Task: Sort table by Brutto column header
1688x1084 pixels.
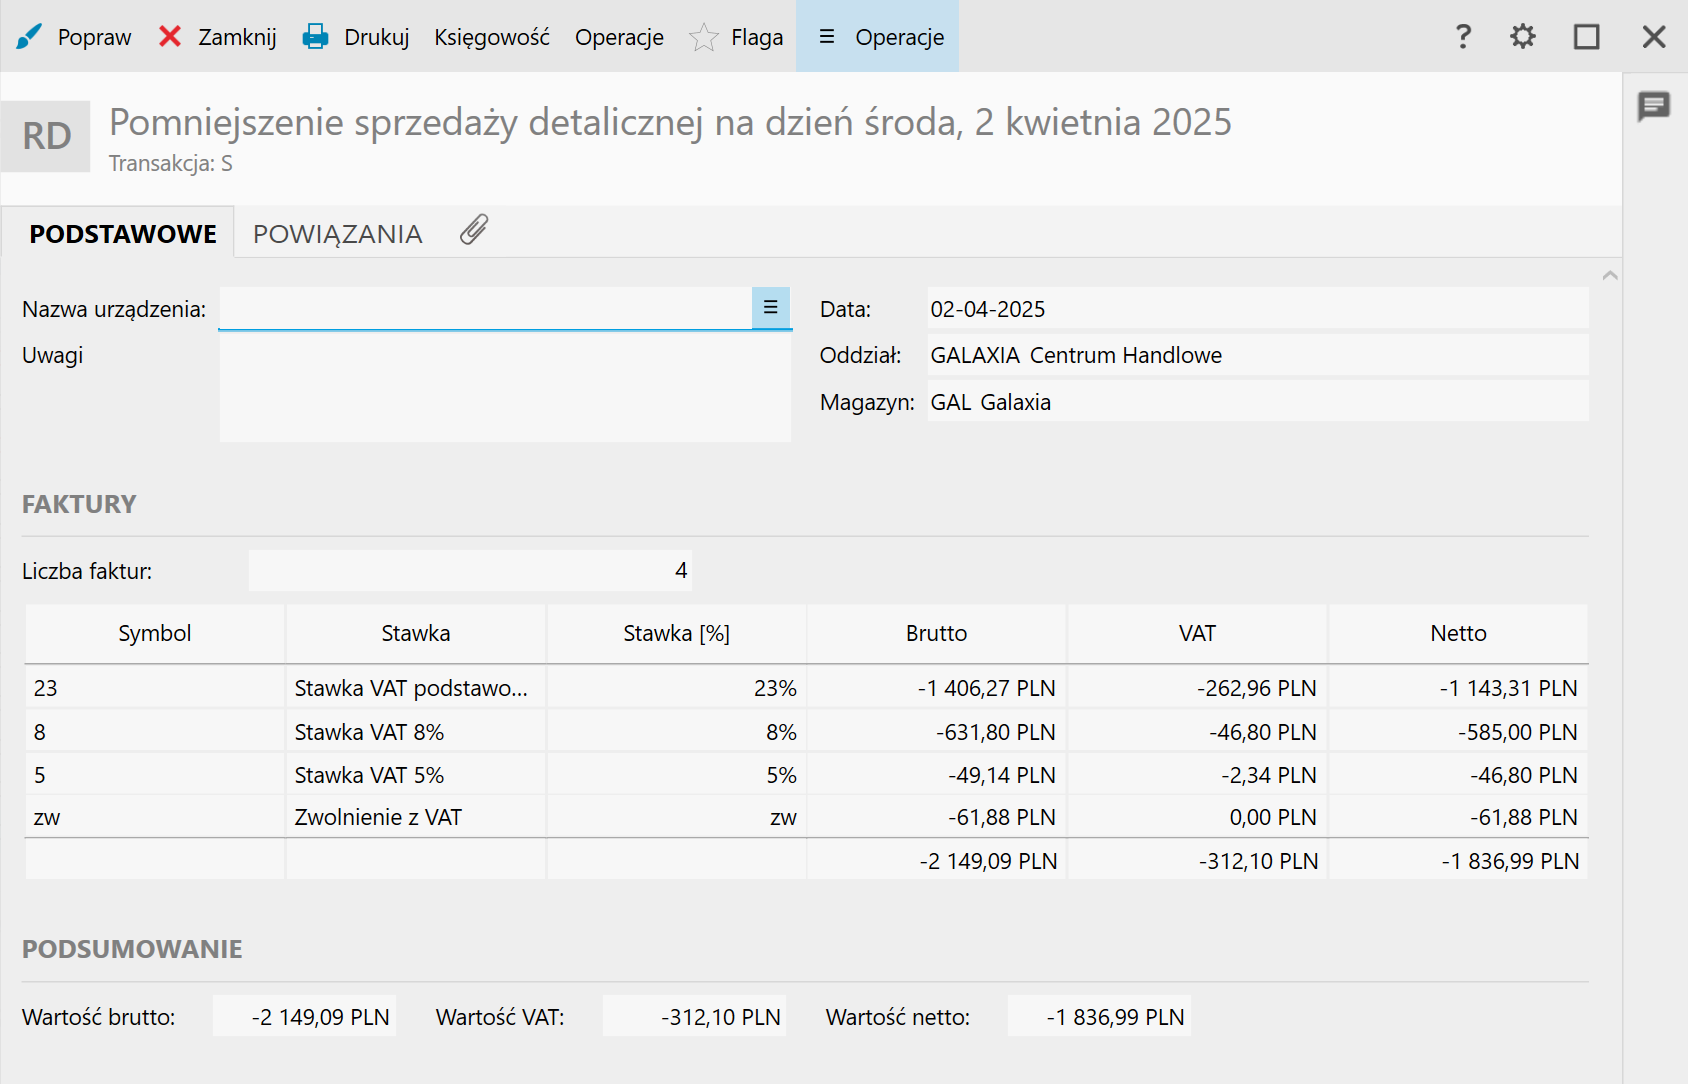Action: (x=937, y=633)
